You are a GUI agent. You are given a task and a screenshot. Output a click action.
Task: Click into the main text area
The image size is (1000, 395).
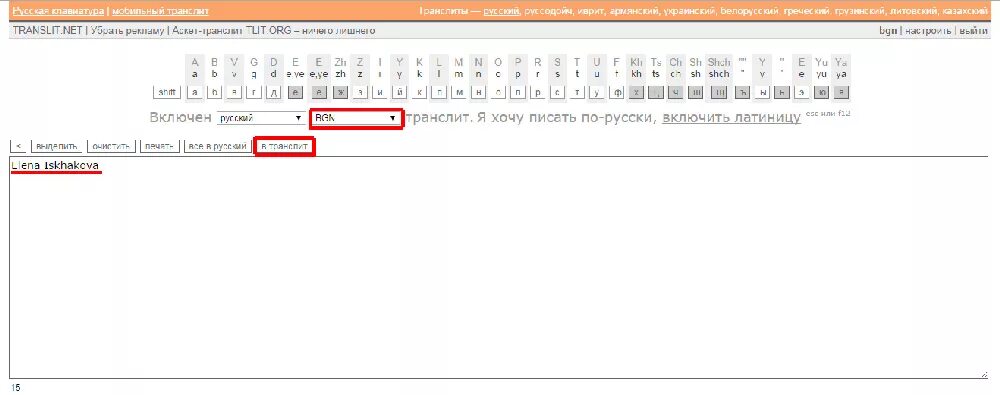click(x=500, y=268)
